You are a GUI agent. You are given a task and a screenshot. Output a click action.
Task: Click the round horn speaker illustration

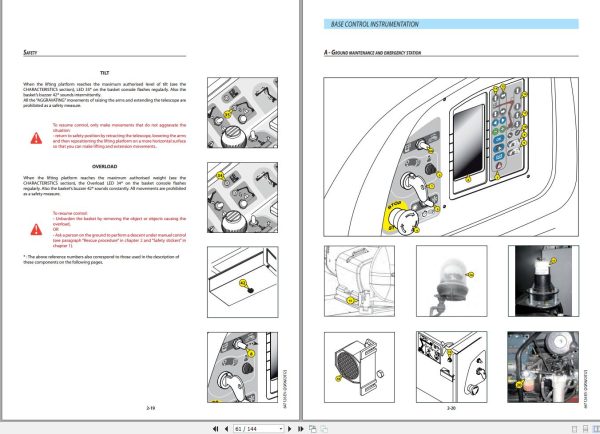point(359,367)
